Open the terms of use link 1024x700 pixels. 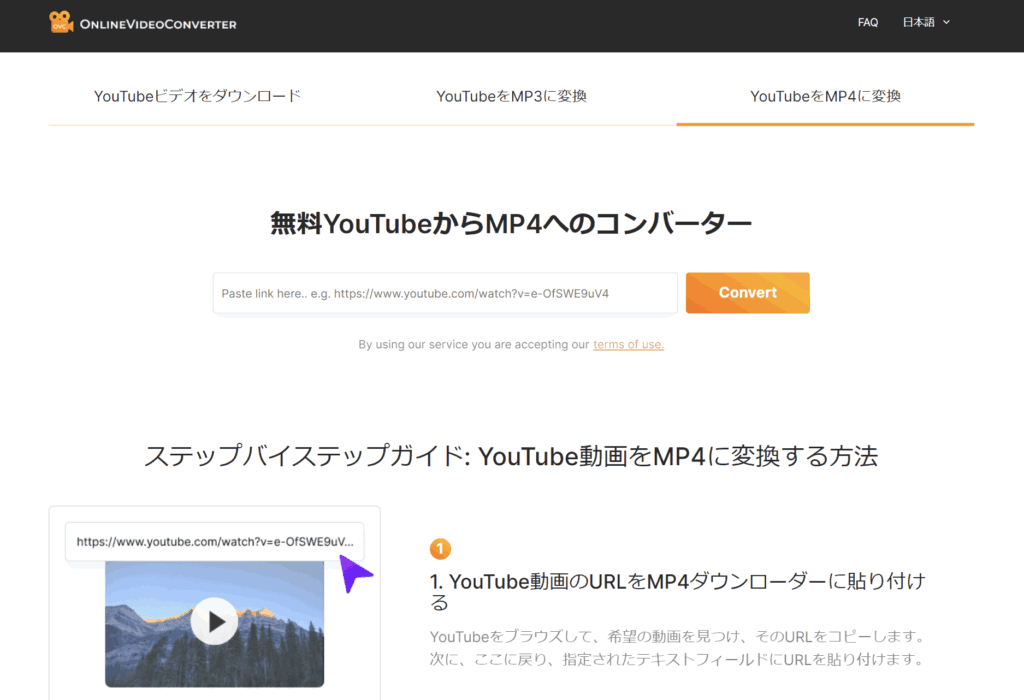[x=628, y=344]
